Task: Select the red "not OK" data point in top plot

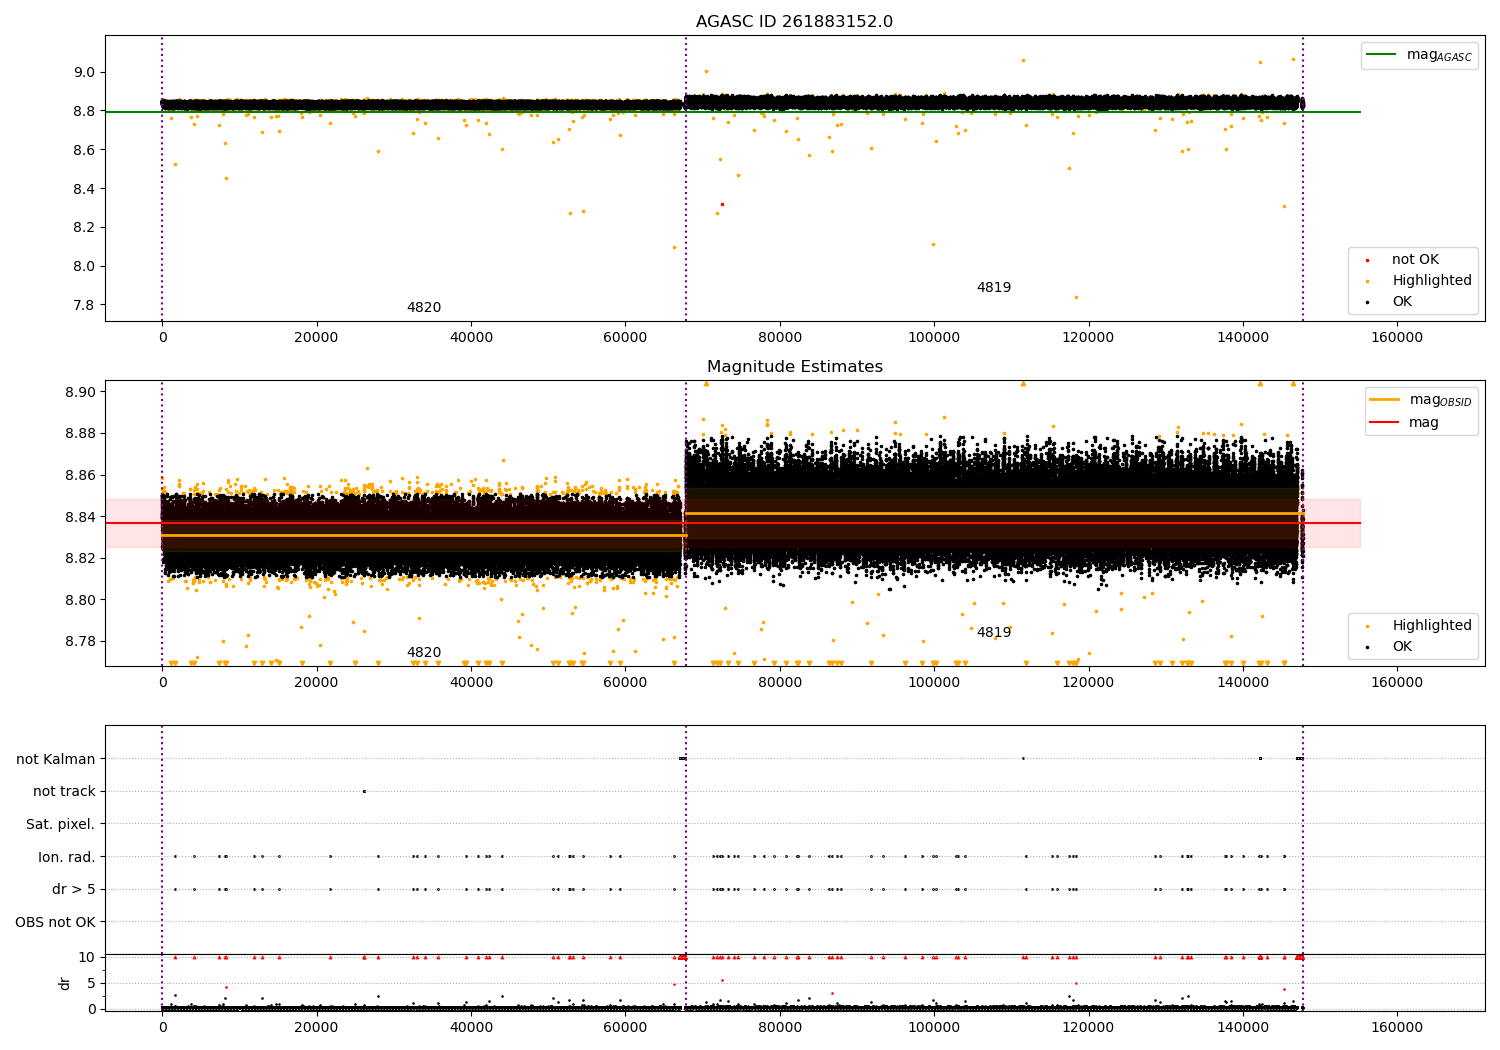Action: coord(722,204)
